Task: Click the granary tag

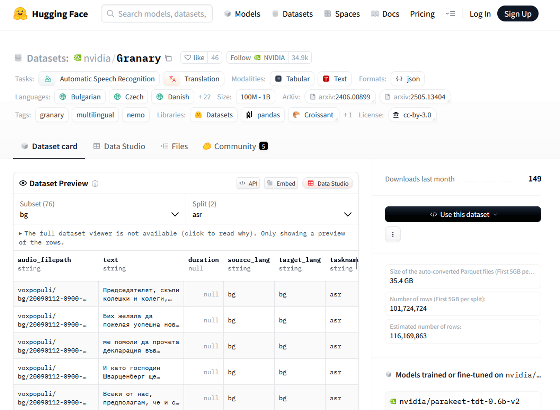Action: point(52,115)
